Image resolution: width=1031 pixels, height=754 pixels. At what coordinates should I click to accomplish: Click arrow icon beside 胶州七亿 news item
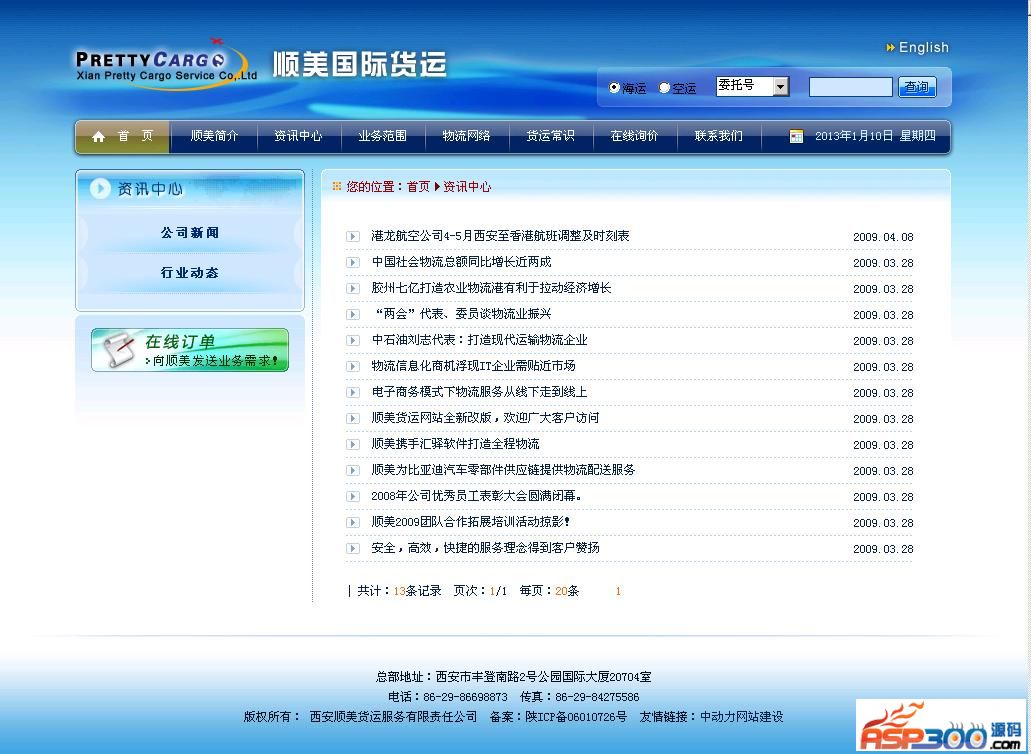[353, 289]
